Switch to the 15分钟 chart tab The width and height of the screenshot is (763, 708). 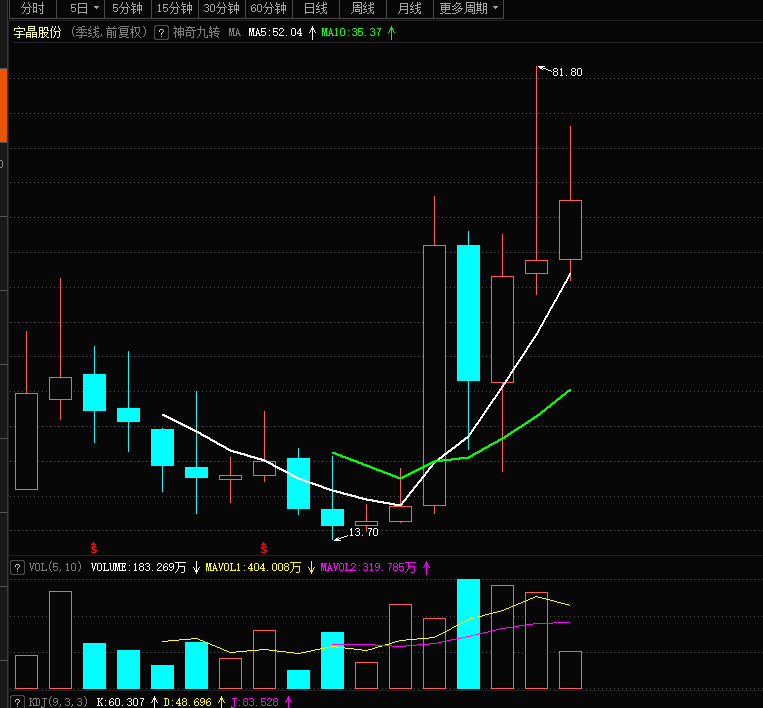[x=174, y=9]
